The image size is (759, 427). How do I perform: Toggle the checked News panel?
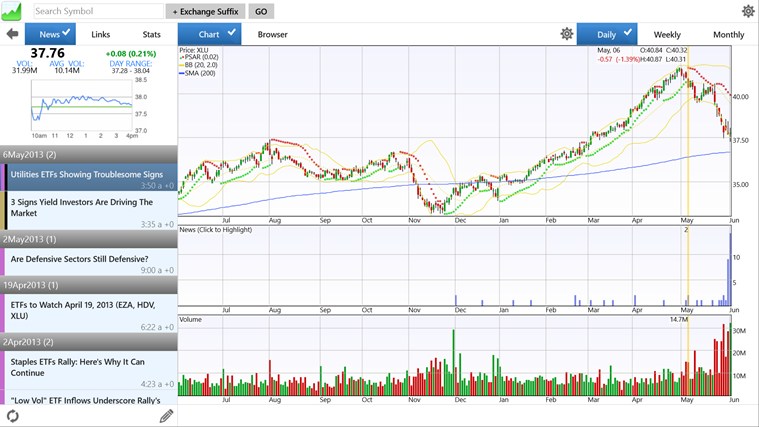point(52,34)
